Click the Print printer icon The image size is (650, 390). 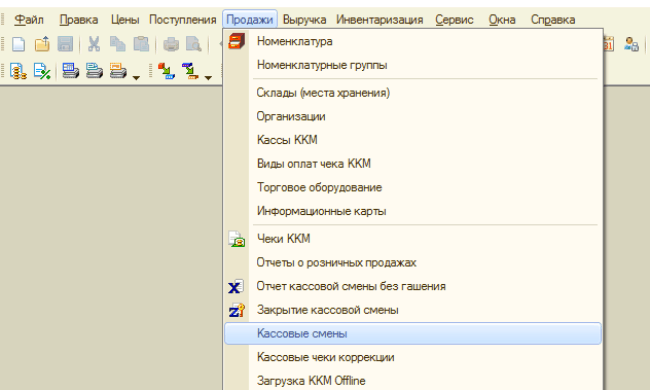171,44
